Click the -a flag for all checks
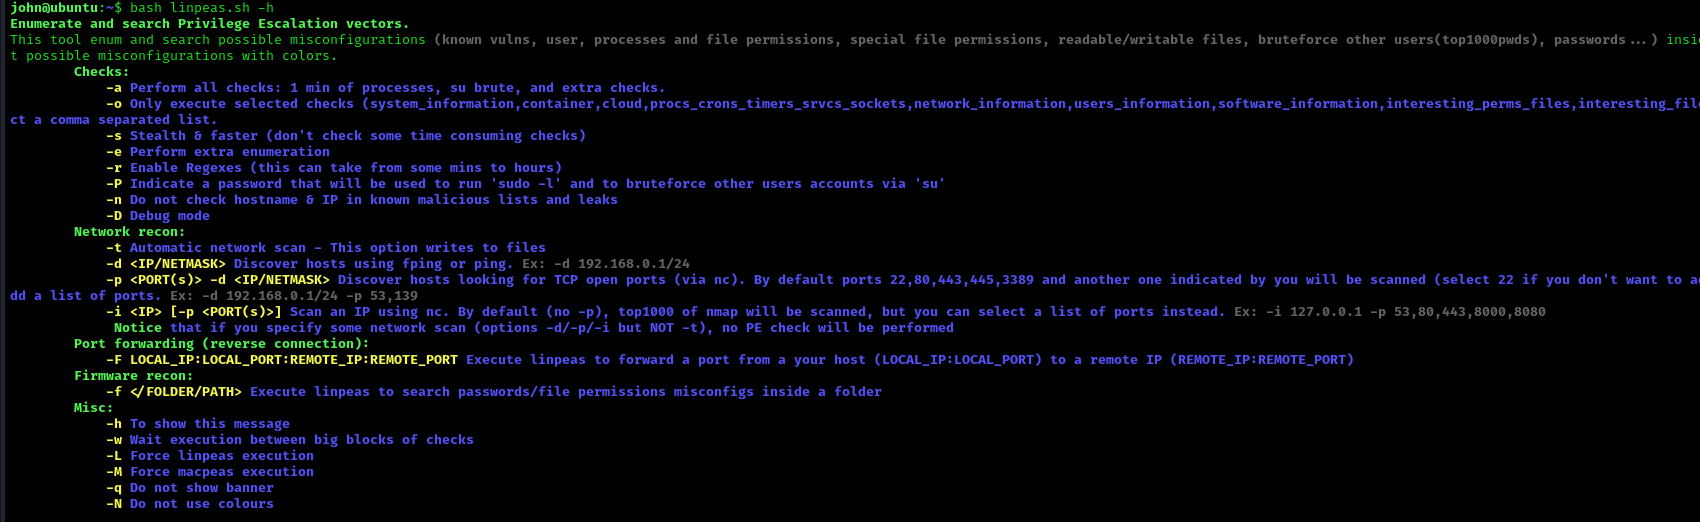Image resolution: width=1700 pixels, height=522 pixels. tap(114, 88)
